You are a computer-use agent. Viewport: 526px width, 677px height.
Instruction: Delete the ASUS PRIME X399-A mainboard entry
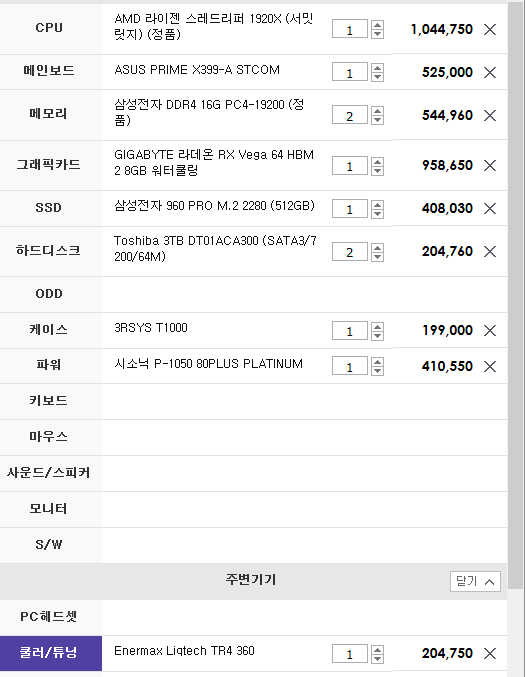tap(490, 73)
